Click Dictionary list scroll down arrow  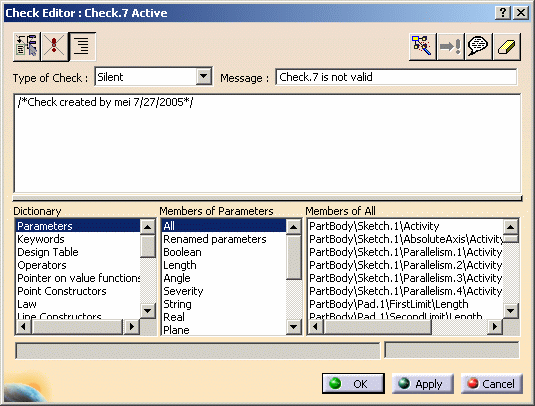(x=148, y=310)
